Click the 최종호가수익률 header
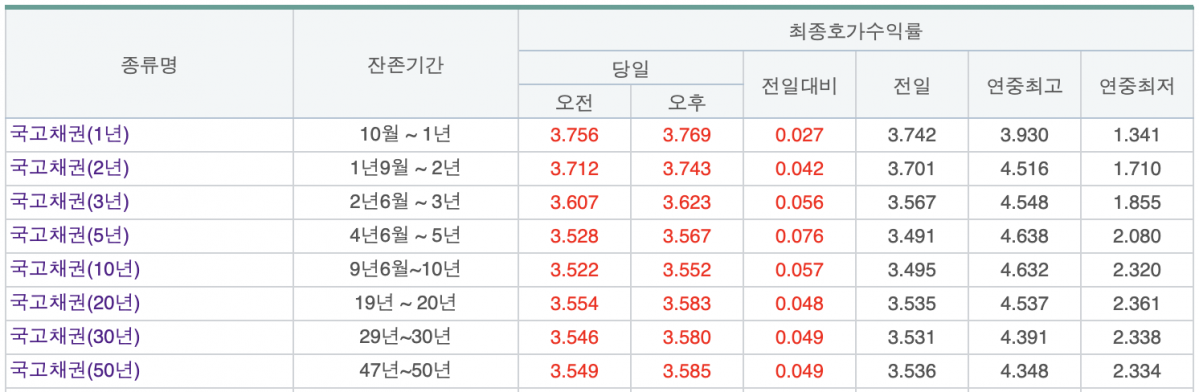The image size is (1199, 392). [856, 31]
